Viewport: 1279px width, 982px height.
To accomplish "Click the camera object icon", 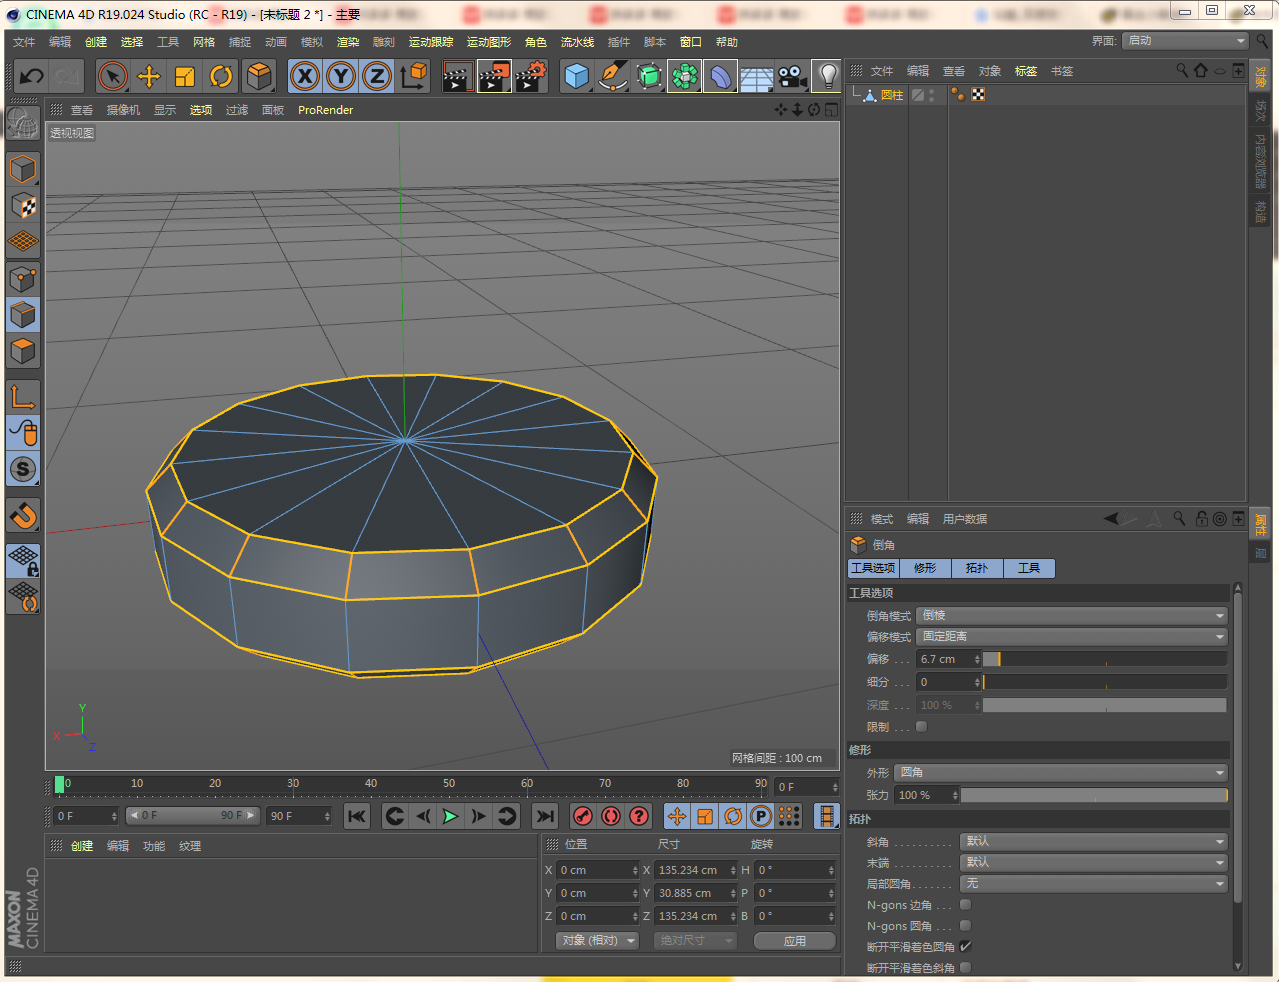I will (792, 76).
